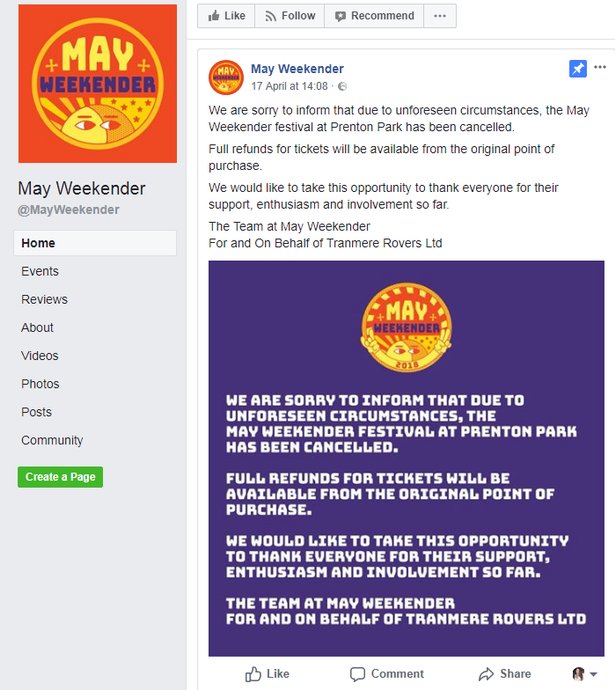This screenshot has width=615, height=690.
Task: Click the thumbs-up Like icon under the post
Action: pos(253,674)
